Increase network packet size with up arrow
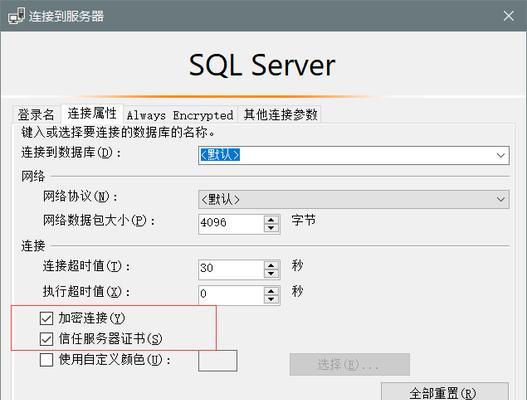The width and height of the screenshot is (527, 400). tap(271, 220)
